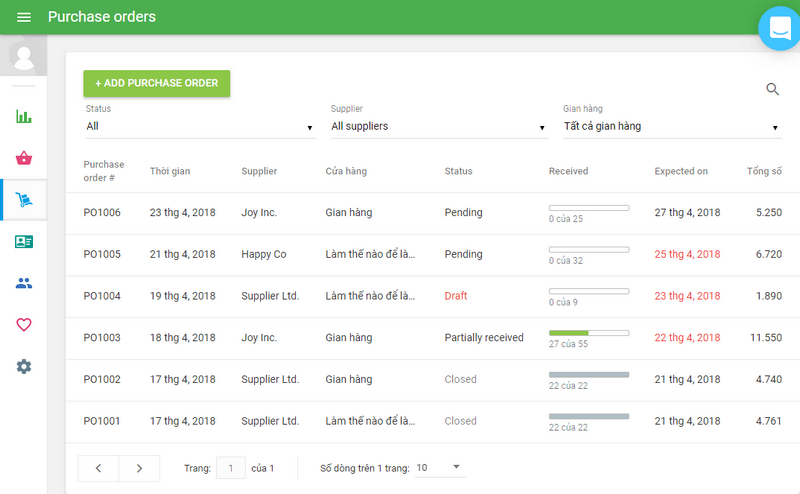Expand the Status filter dropdown
This screenshot has width=800, height=494.
tap(200, 127)
